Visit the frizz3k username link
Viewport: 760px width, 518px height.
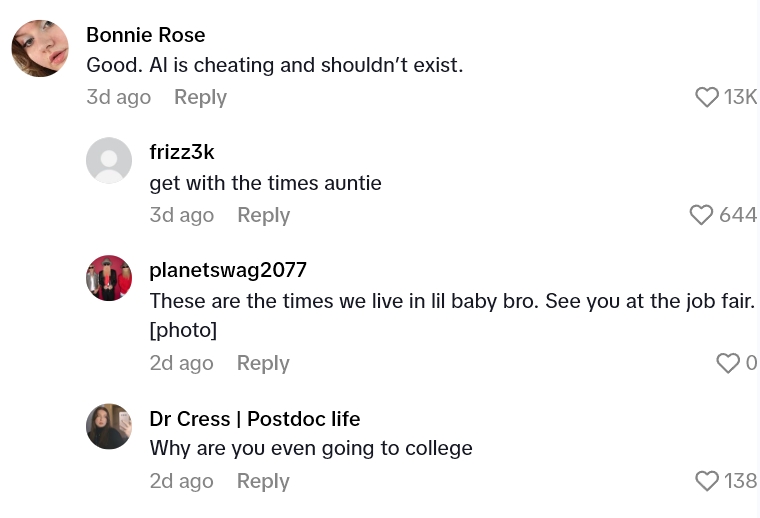(x=182, y=152)
